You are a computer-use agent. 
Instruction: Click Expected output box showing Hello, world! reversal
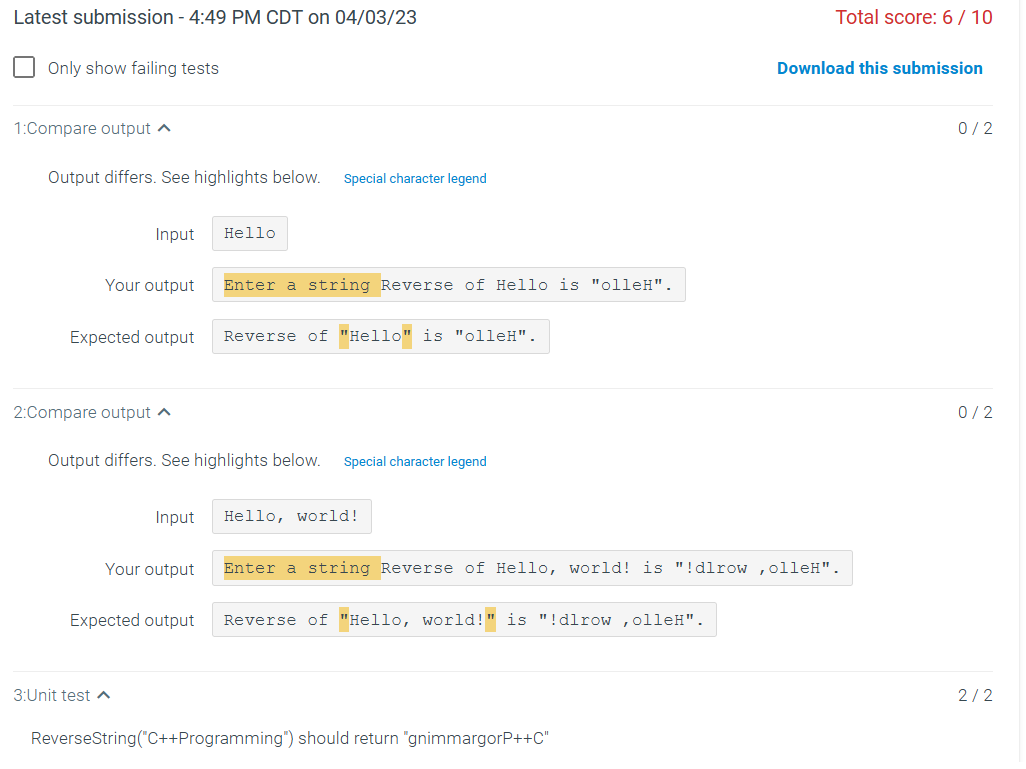(x=462, y=619)
